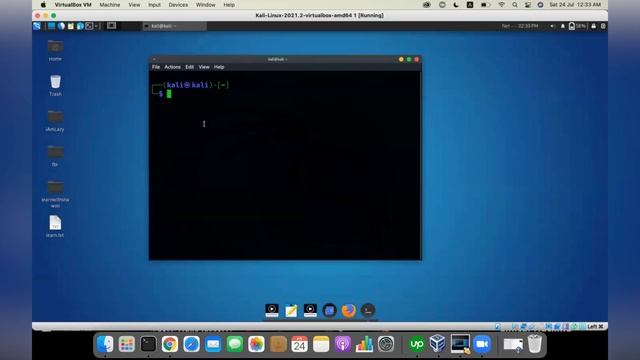640x360 pixels.
Task: Launch Firefox from Kali bottom dock
Action: click(349, 311)
